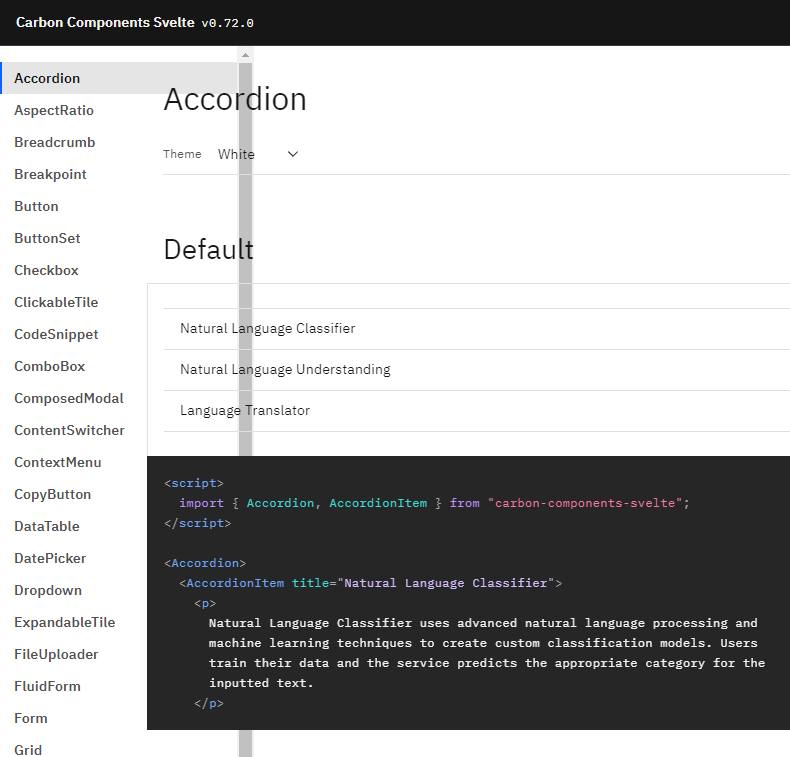This screenshot has height=757, width=790.
Task: Go to CodeSnippet in the sidebar
Action: pyautogui.click(x=56, y=334)
